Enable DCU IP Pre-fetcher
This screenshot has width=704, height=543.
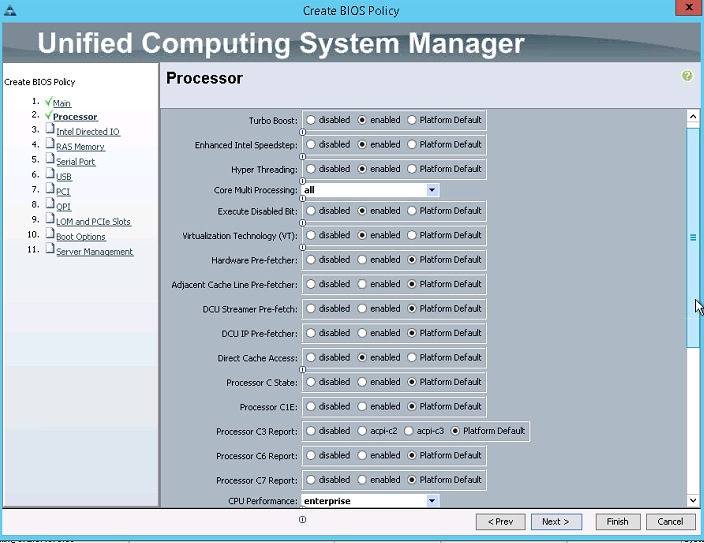tap(362, 333)
